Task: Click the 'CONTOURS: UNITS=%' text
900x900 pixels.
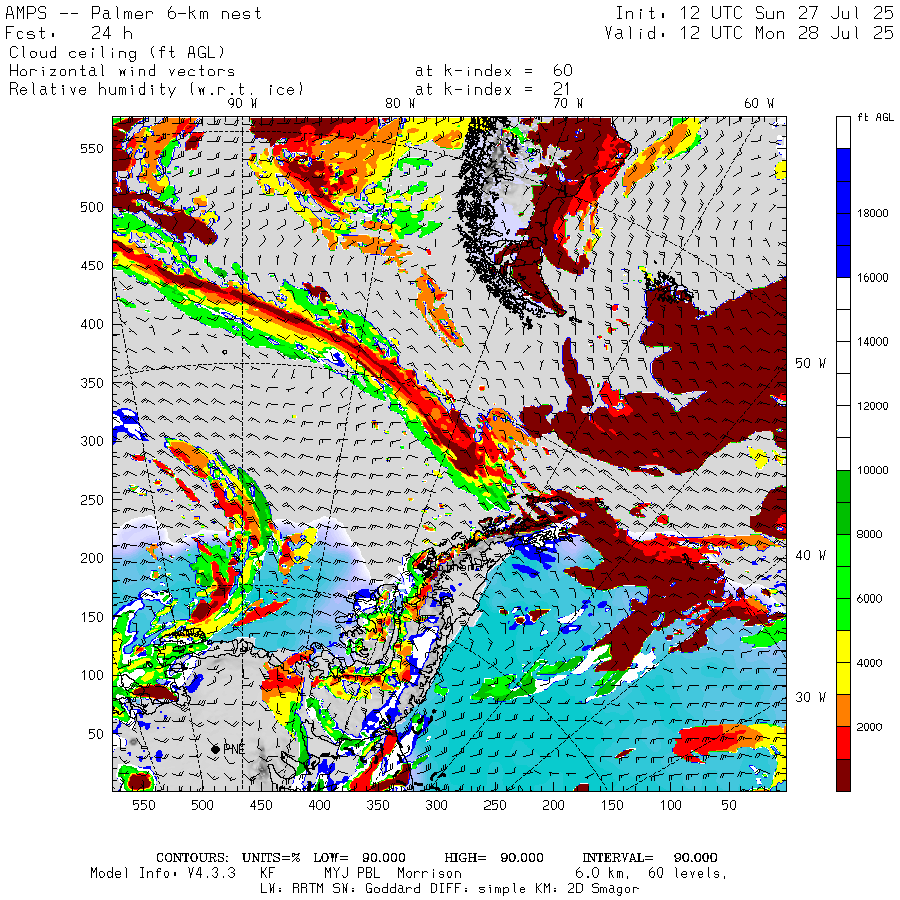Action: [228, 858]
